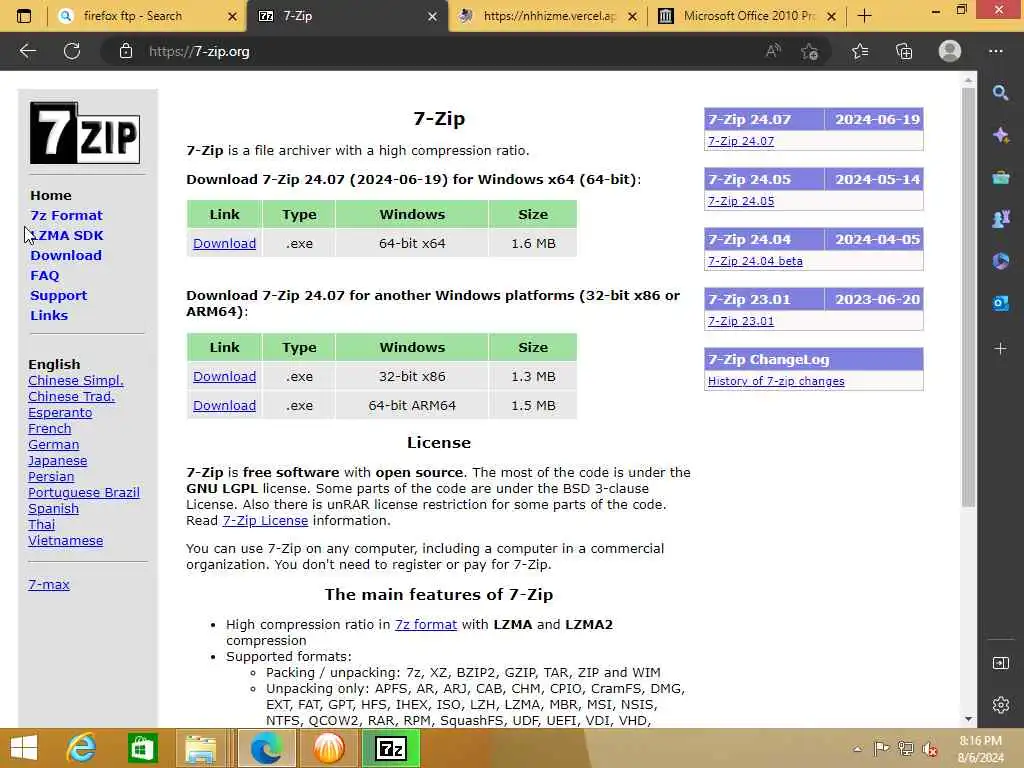This screenshot has height=768, width=1024.
Task: Open 7-Zip 24.07 news link
Action: coord(741,141)
